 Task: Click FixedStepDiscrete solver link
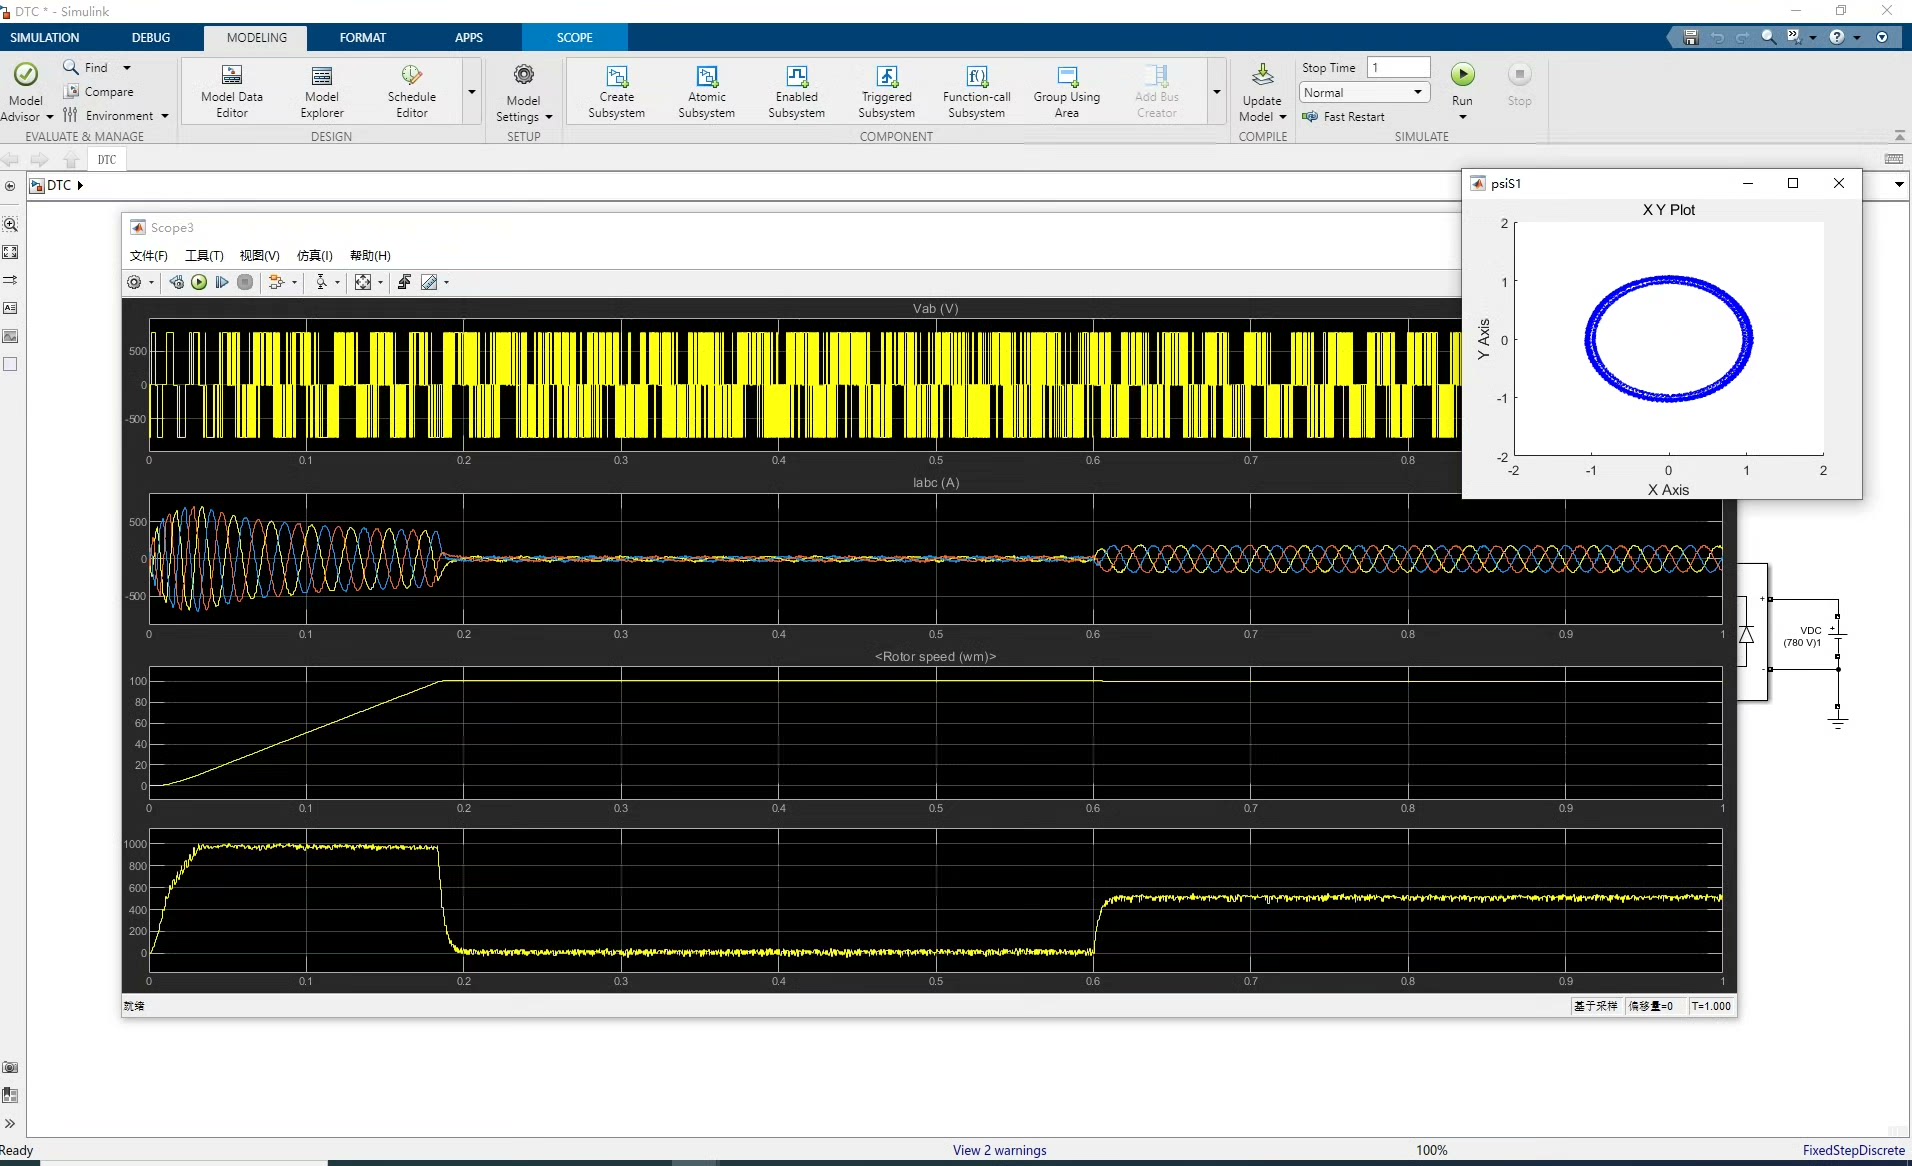point(1854,1150)
